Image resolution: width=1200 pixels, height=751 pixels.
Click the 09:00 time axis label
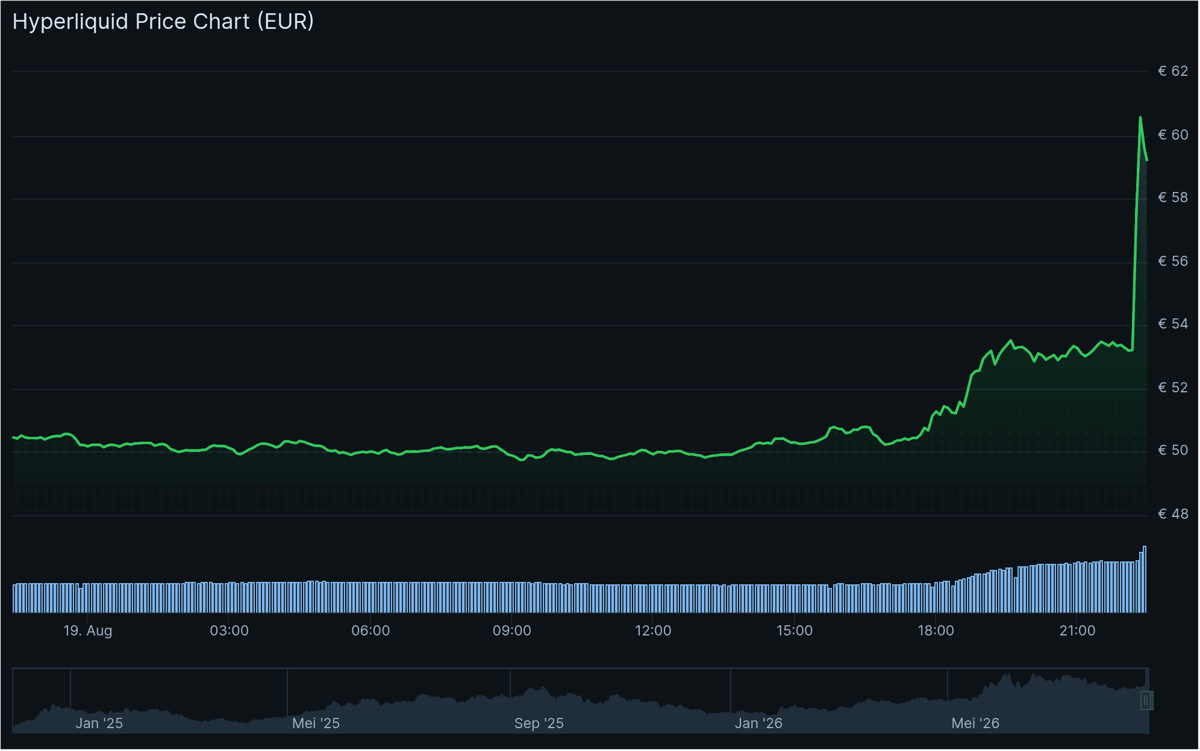click(512, 631)
